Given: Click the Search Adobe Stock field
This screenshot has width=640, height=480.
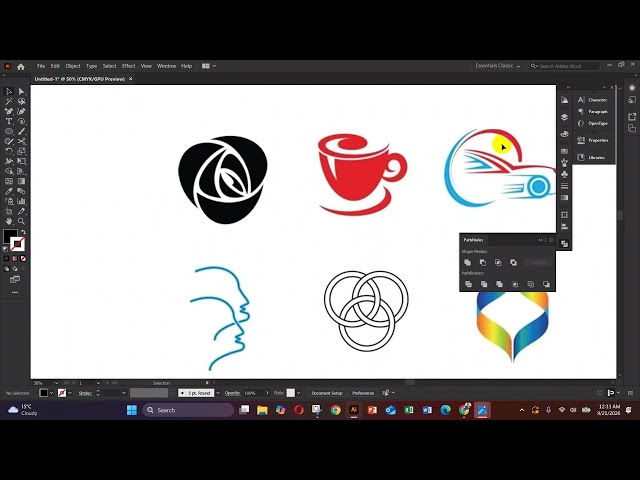Looking at the screenshot, I should (565, 66).
